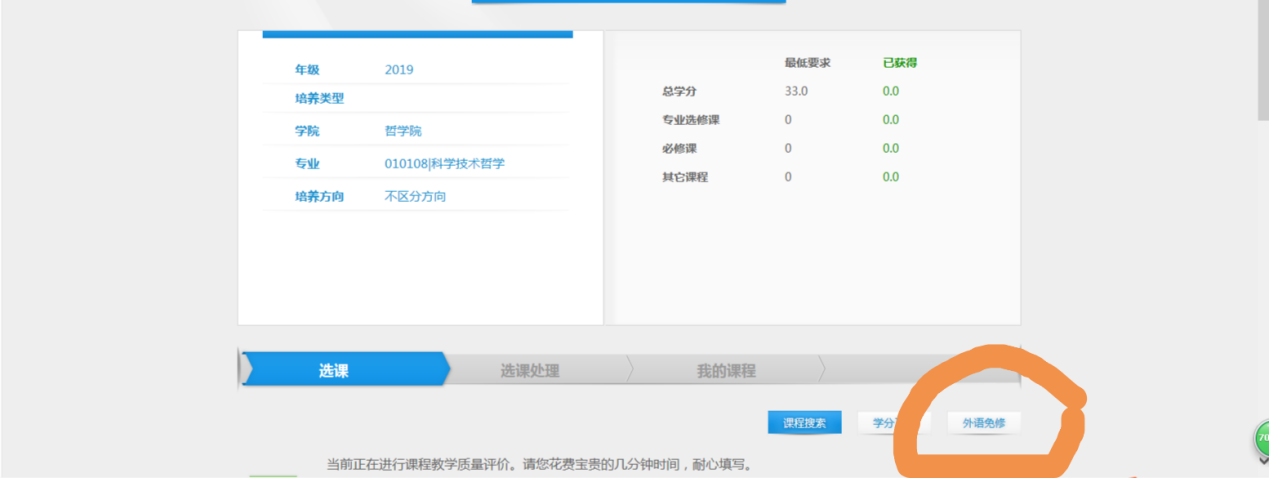
Task: Click the blue bar at page top
Action: [628, 2]
